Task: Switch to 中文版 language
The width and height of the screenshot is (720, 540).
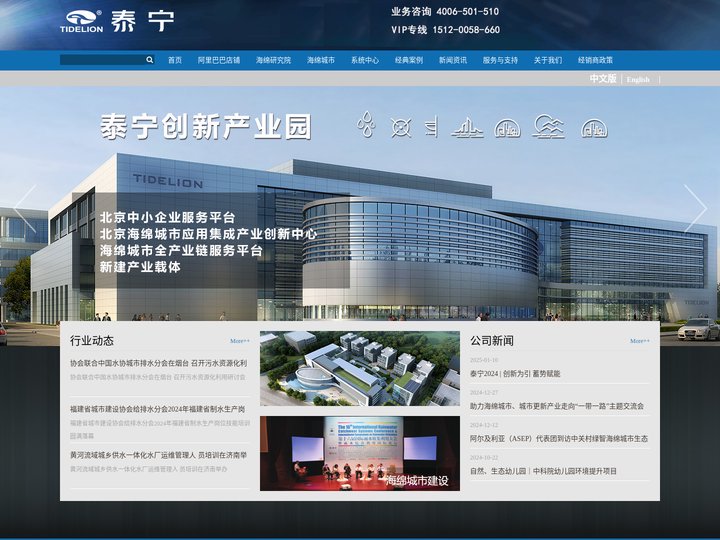Action: pos(603,79)
